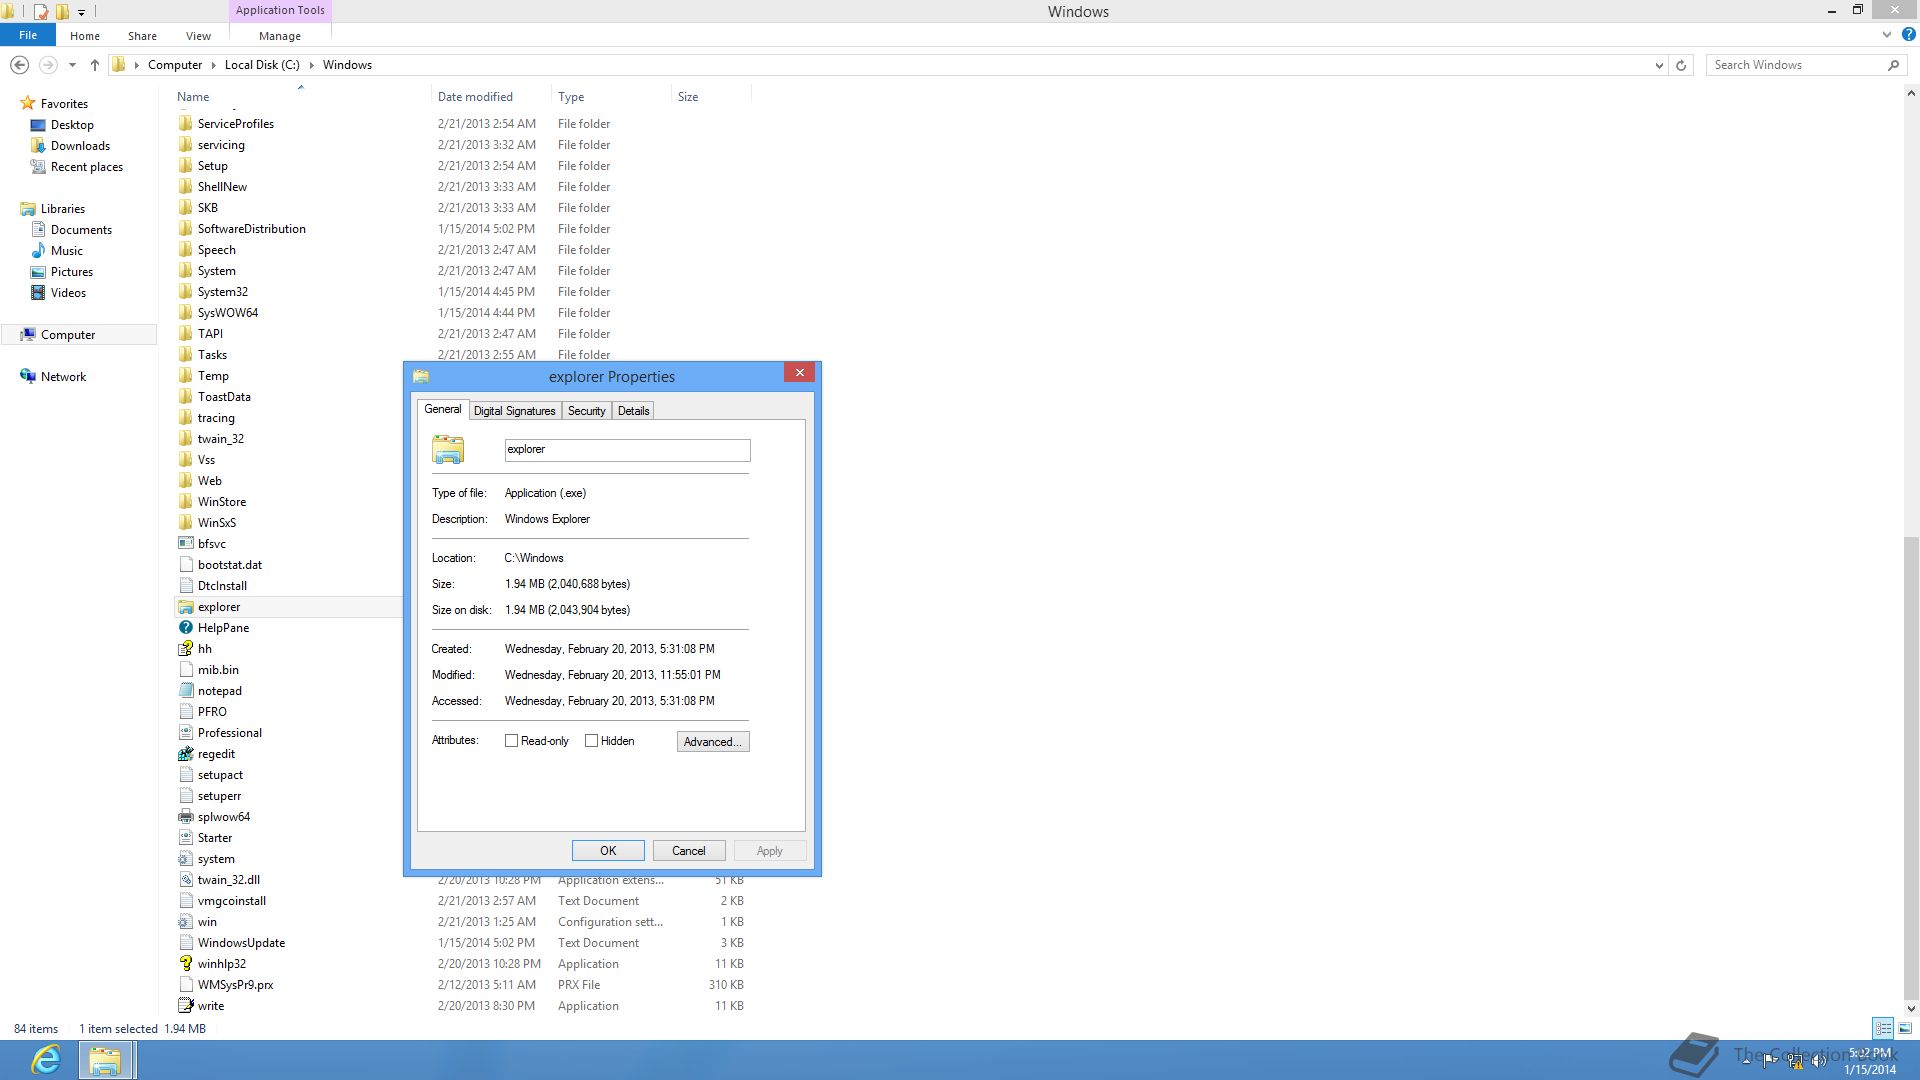This screenshot has height=1080, width=1920.
Task: Open the Advanced attributes dialog
Action: coord(713,742)
